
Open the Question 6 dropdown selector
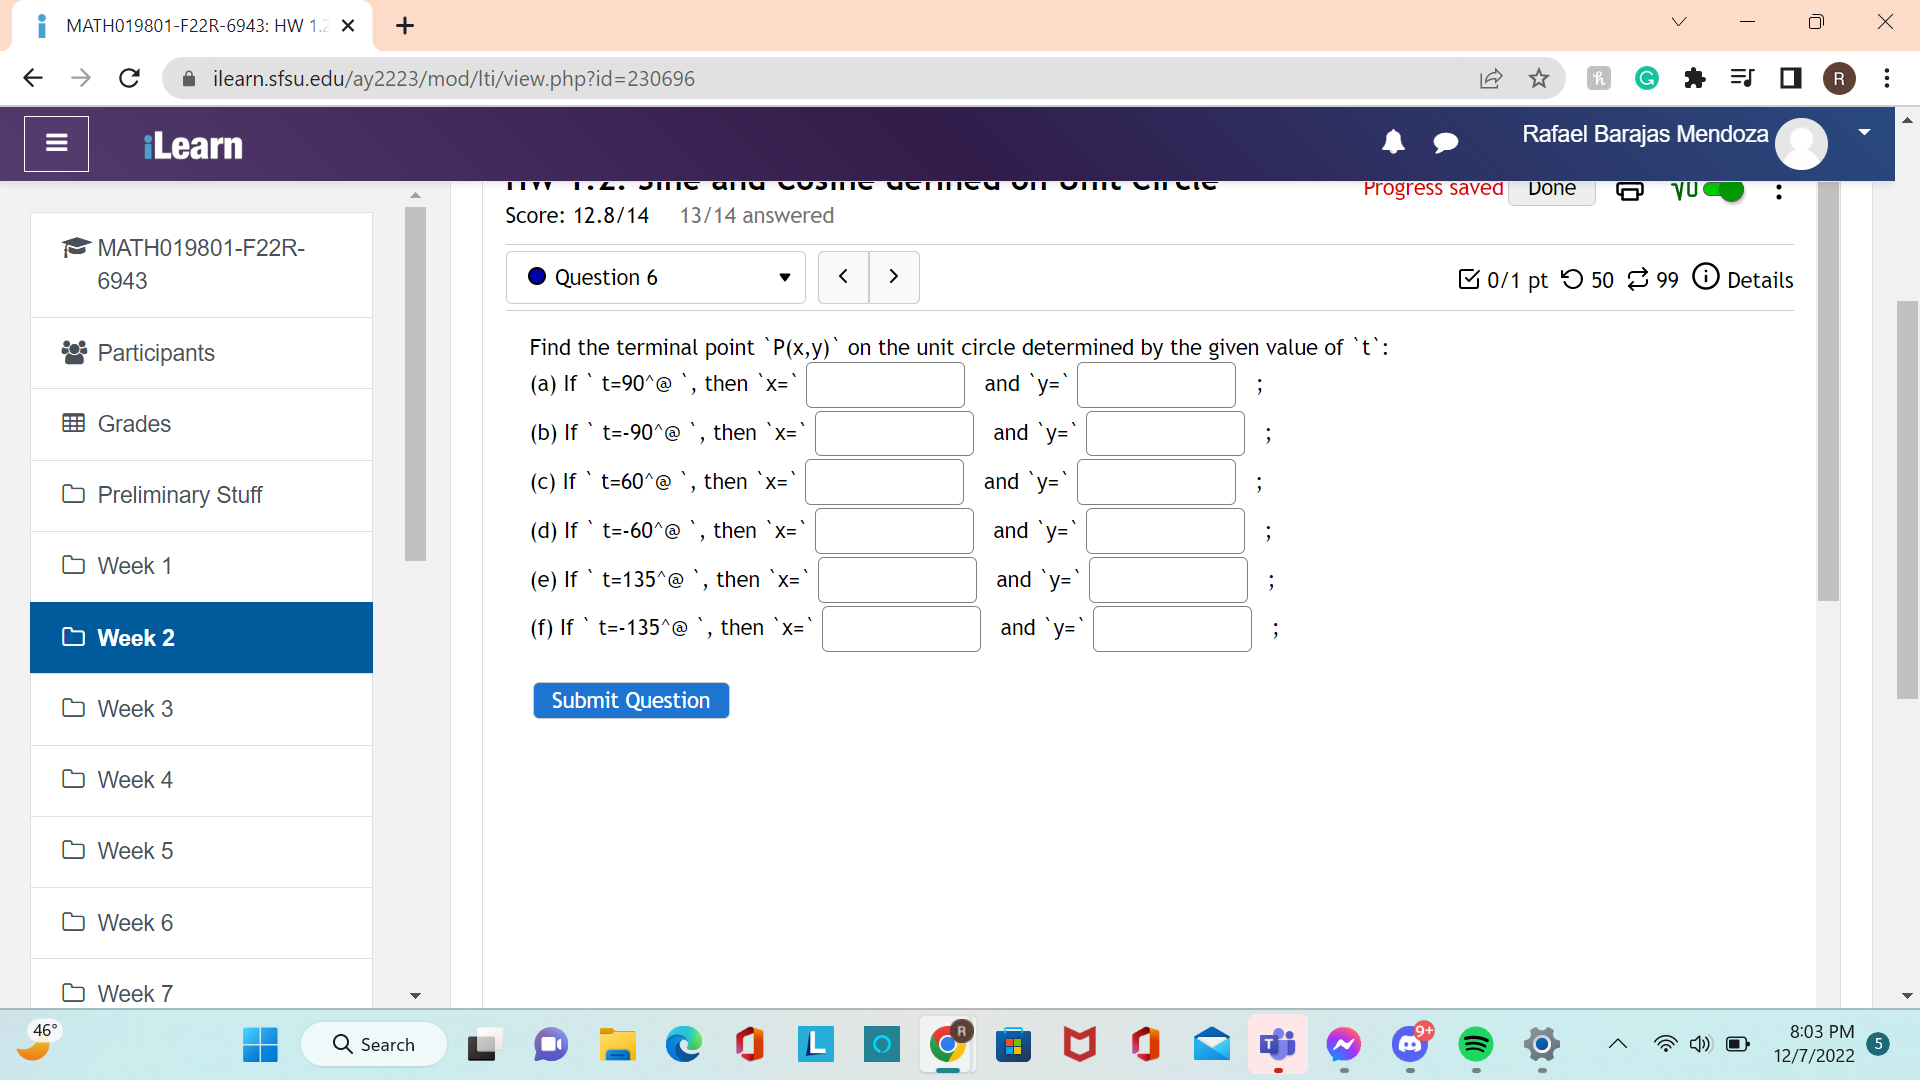655,277
